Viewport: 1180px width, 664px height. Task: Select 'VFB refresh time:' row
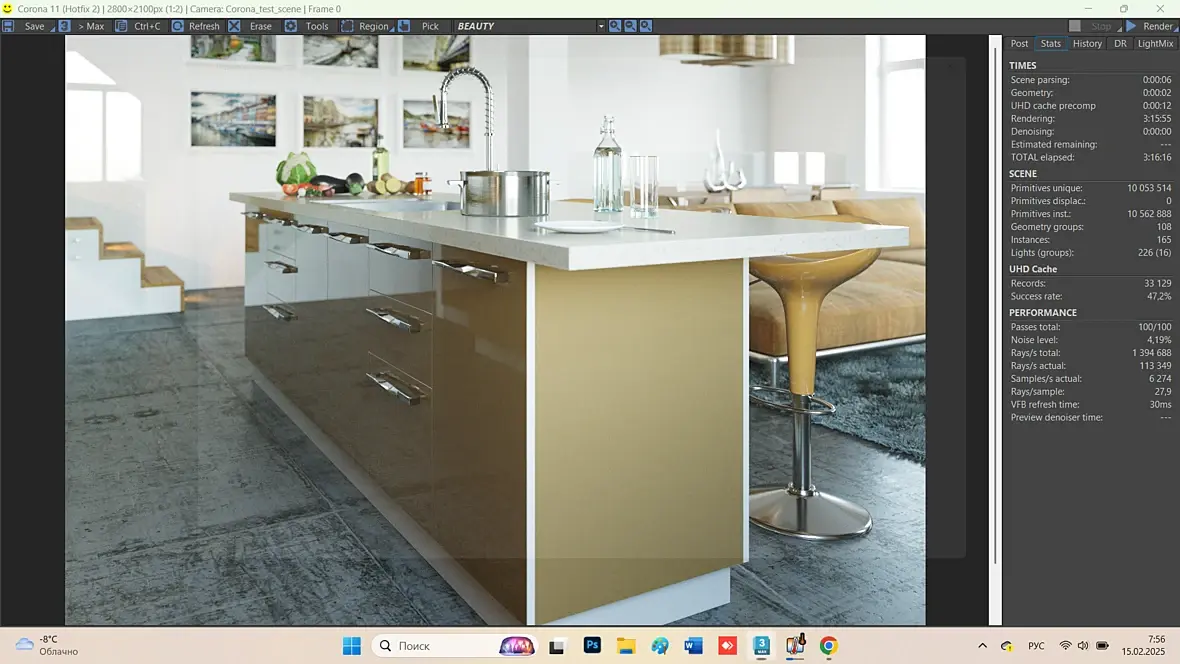(x=1090, y=405)
